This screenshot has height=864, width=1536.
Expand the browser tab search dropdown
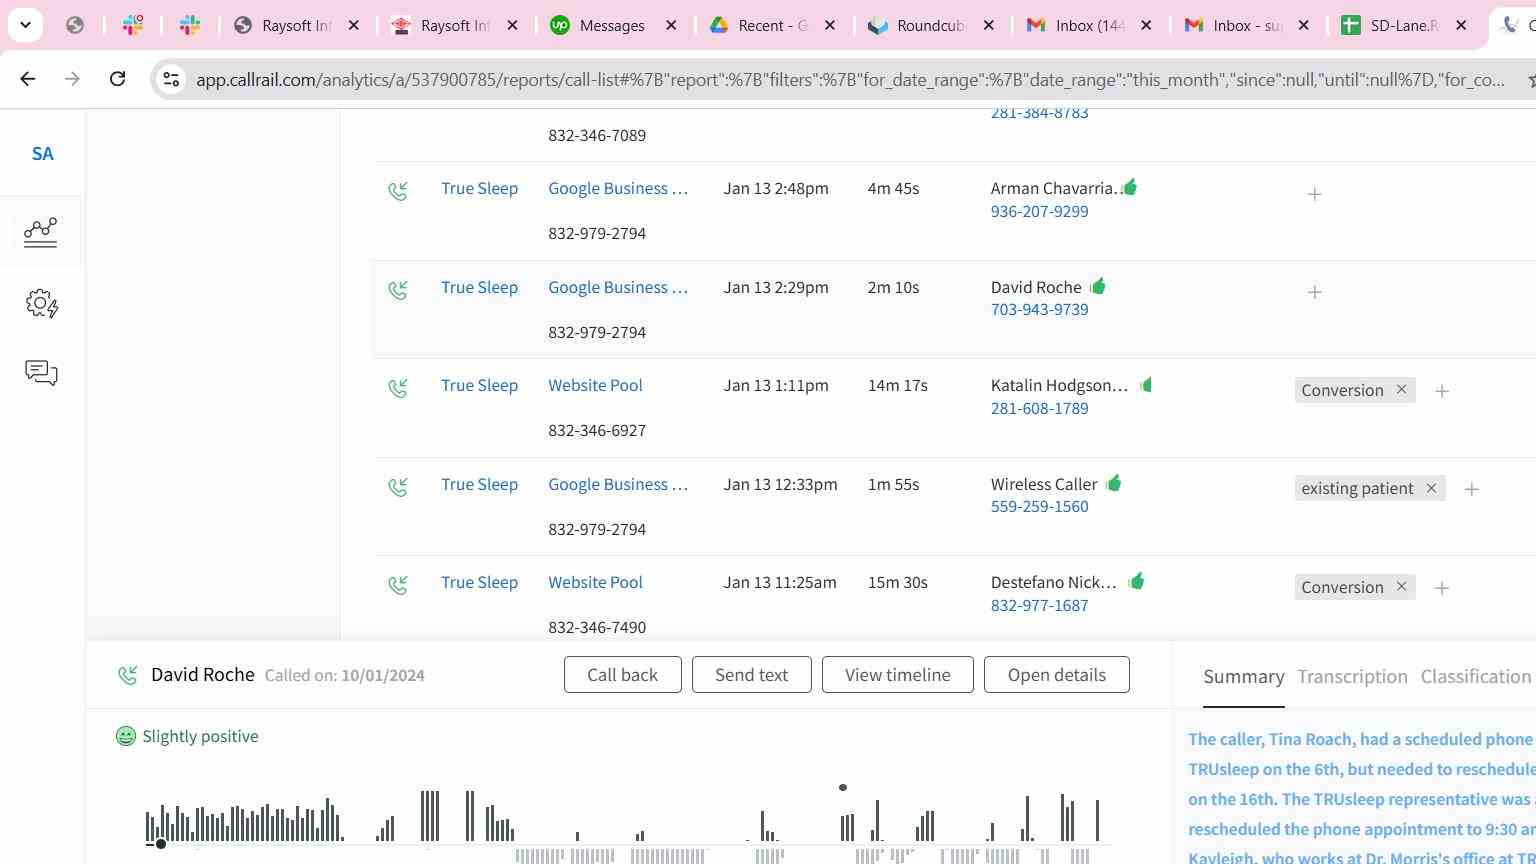(25, 25)
